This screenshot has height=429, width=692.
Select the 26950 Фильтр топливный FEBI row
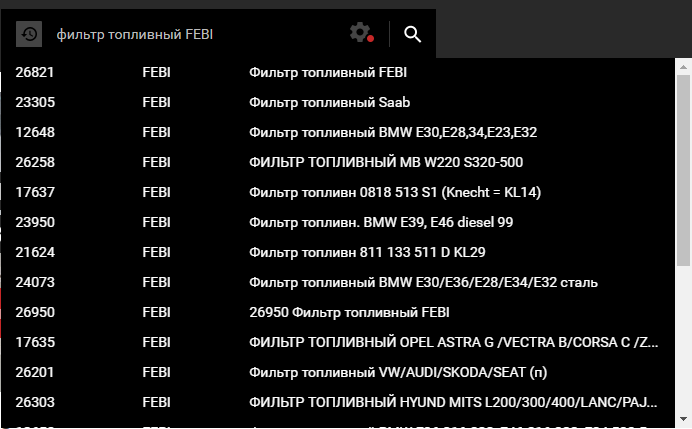(x=338, y=312)
